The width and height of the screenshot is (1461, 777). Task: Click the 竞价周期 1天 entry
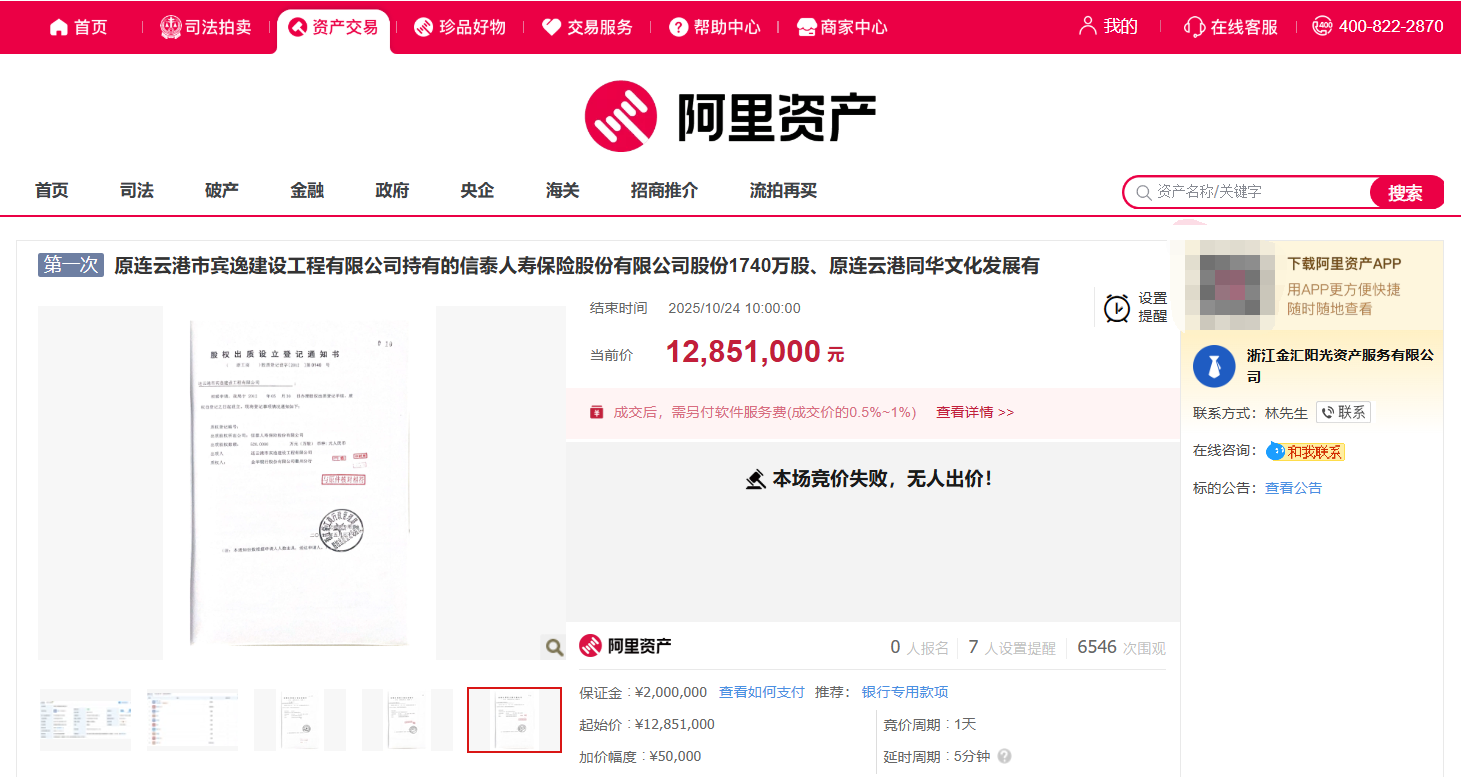point(930,724)
